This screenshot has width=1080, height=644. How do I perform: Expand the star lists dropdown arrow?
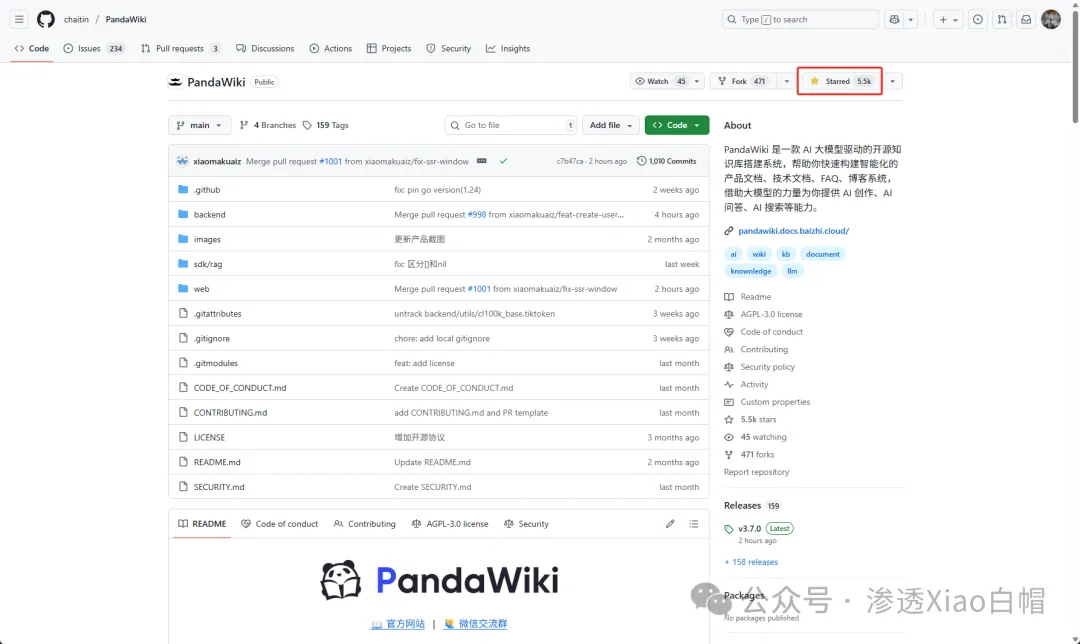click(892, 81)
